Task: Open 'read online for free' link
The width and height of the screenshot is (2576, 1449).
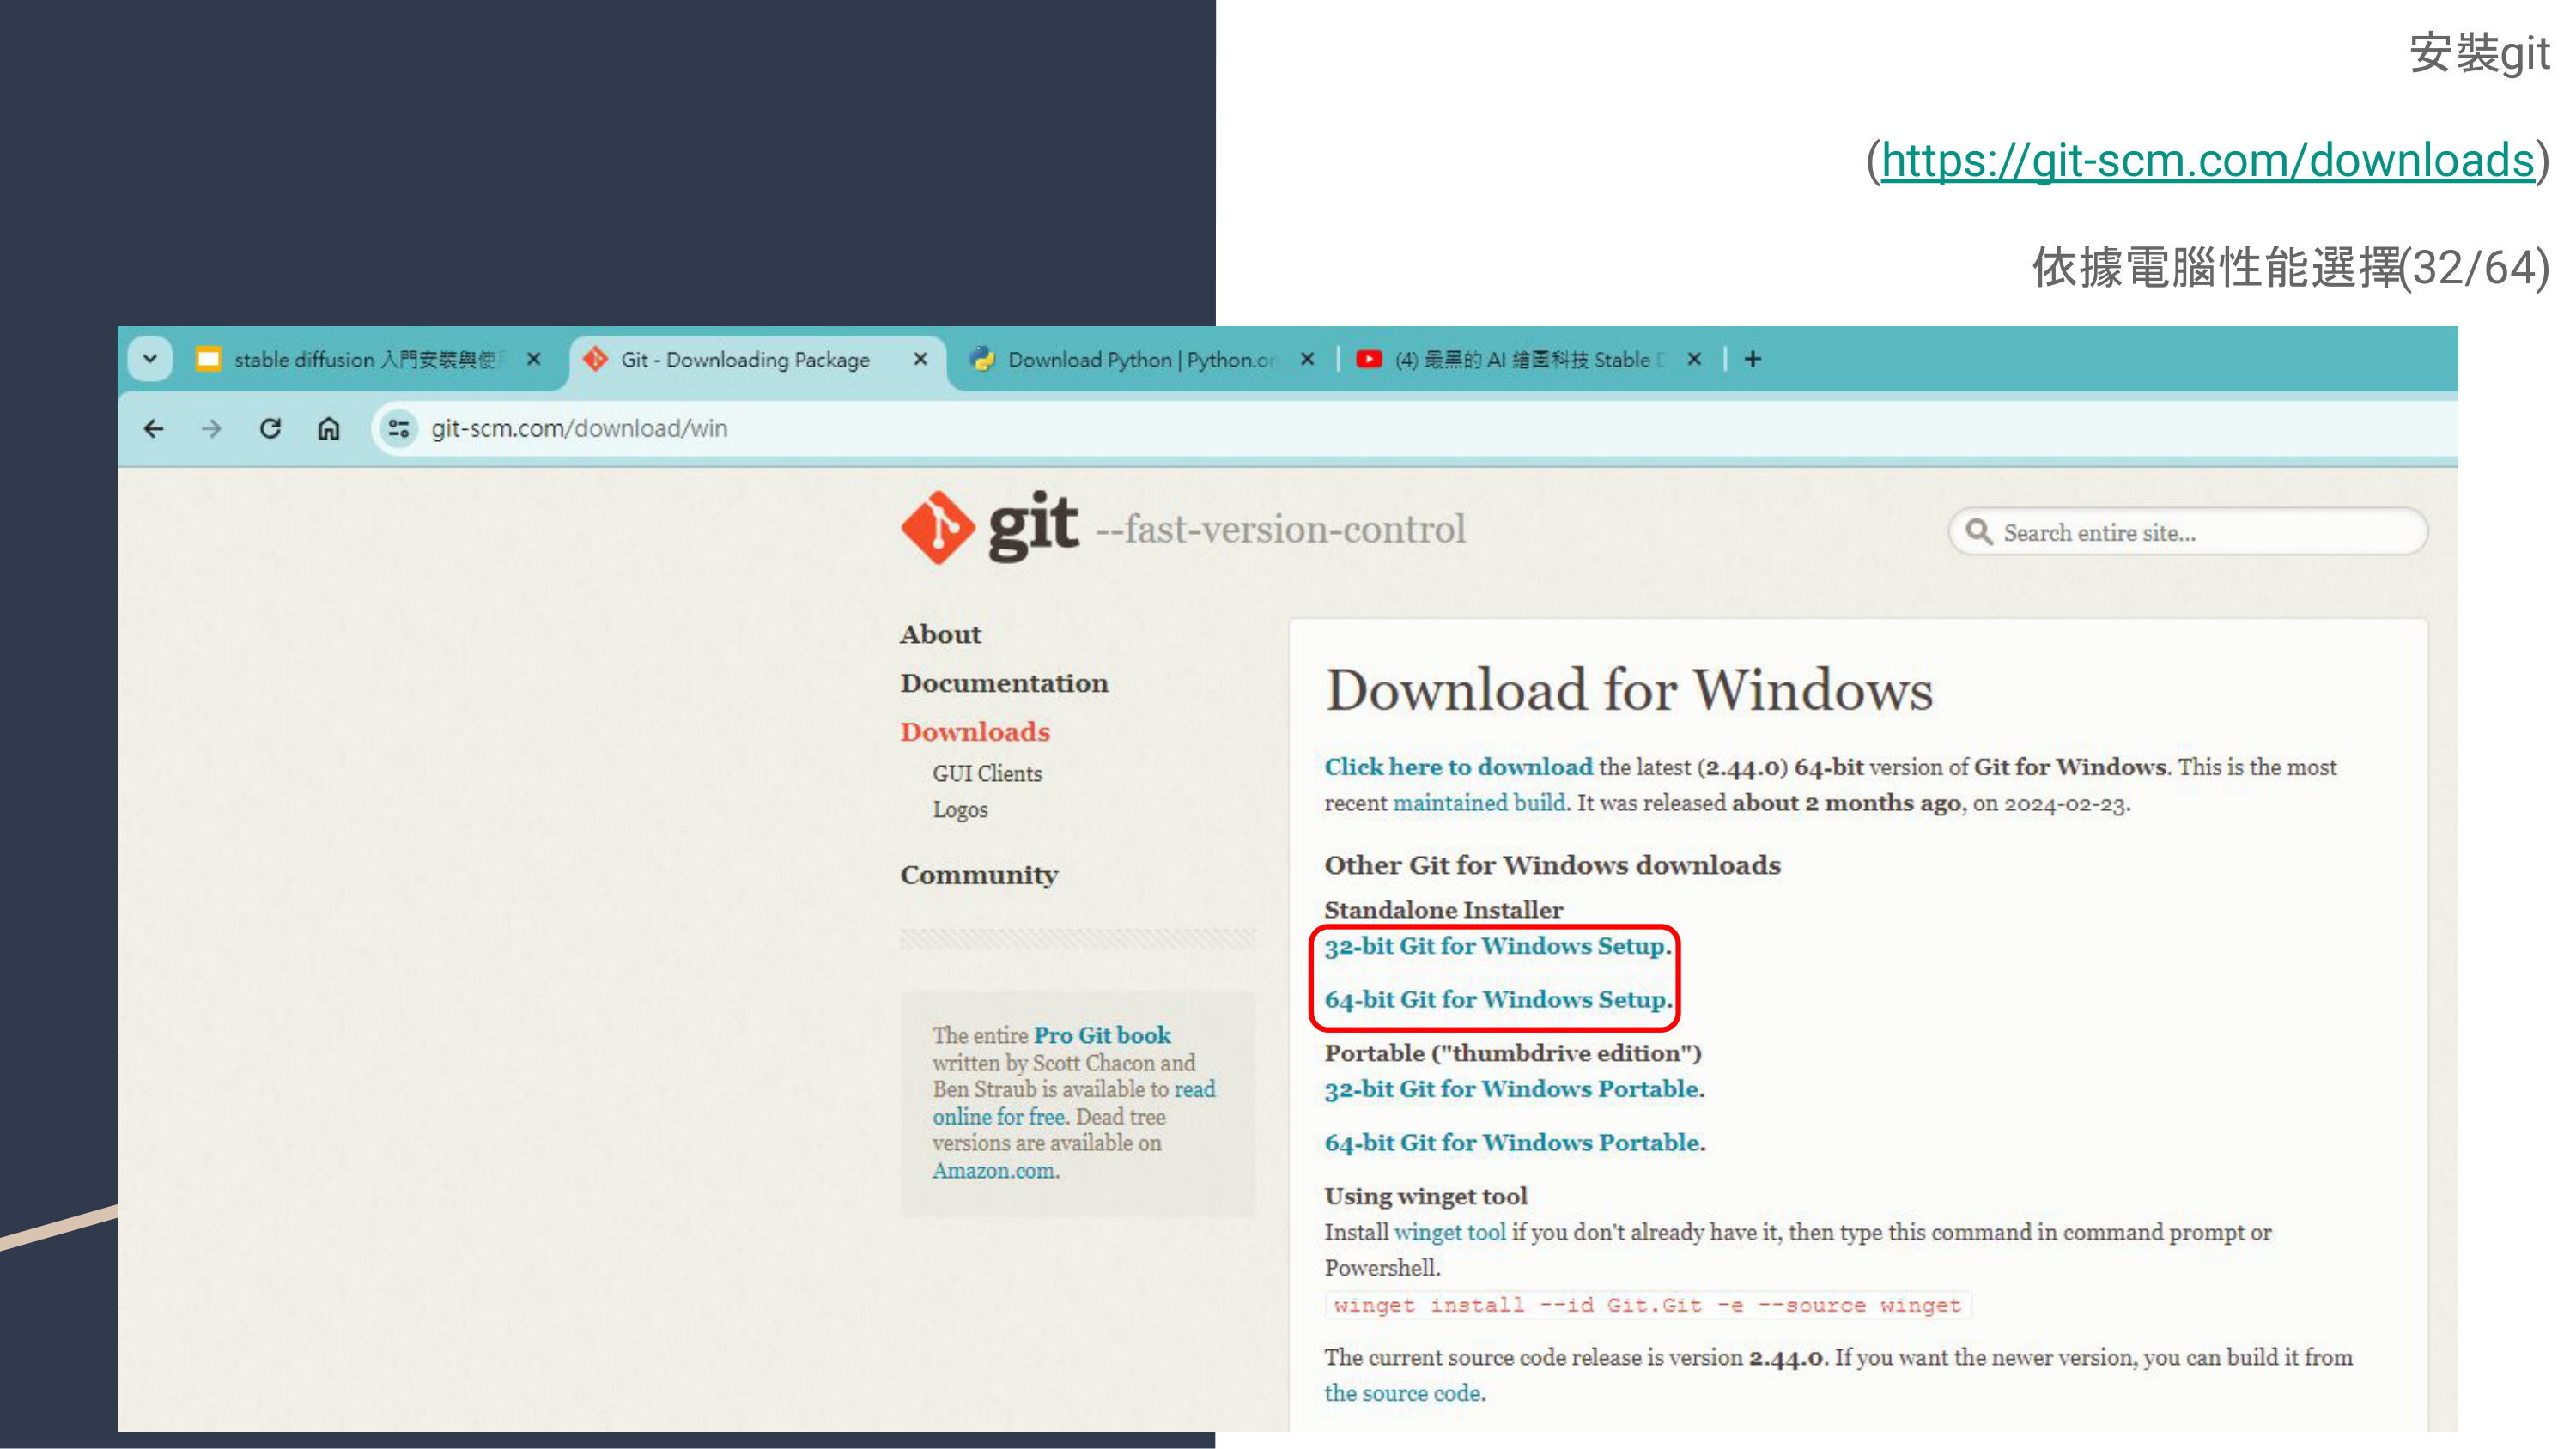Action: (1074, 1103)
